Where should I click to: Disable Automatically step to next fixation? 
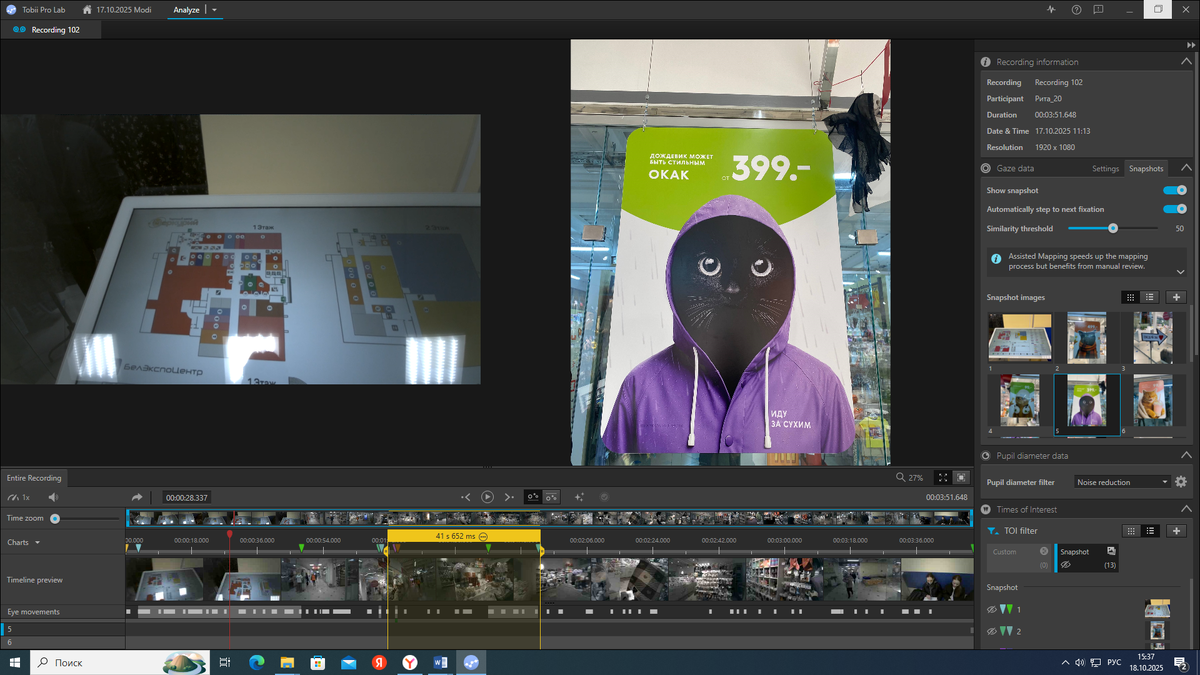pos(1174,209)
